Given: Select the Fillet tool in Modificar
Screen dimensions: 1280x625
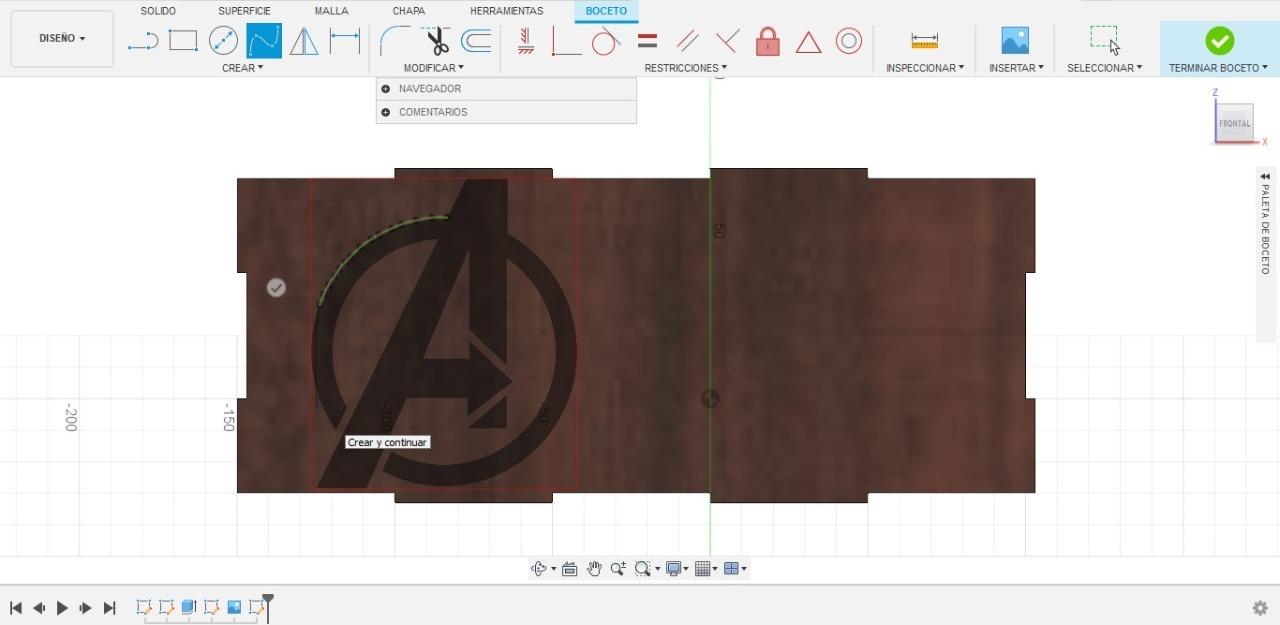Looking at the screenshot, I should pyautogui.click(x=394, y=41).
